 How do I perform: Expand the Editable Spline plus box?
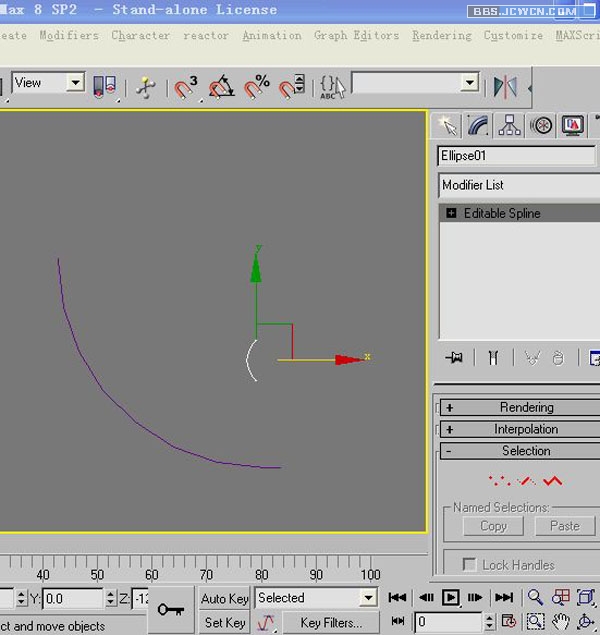tap(451, 213)
